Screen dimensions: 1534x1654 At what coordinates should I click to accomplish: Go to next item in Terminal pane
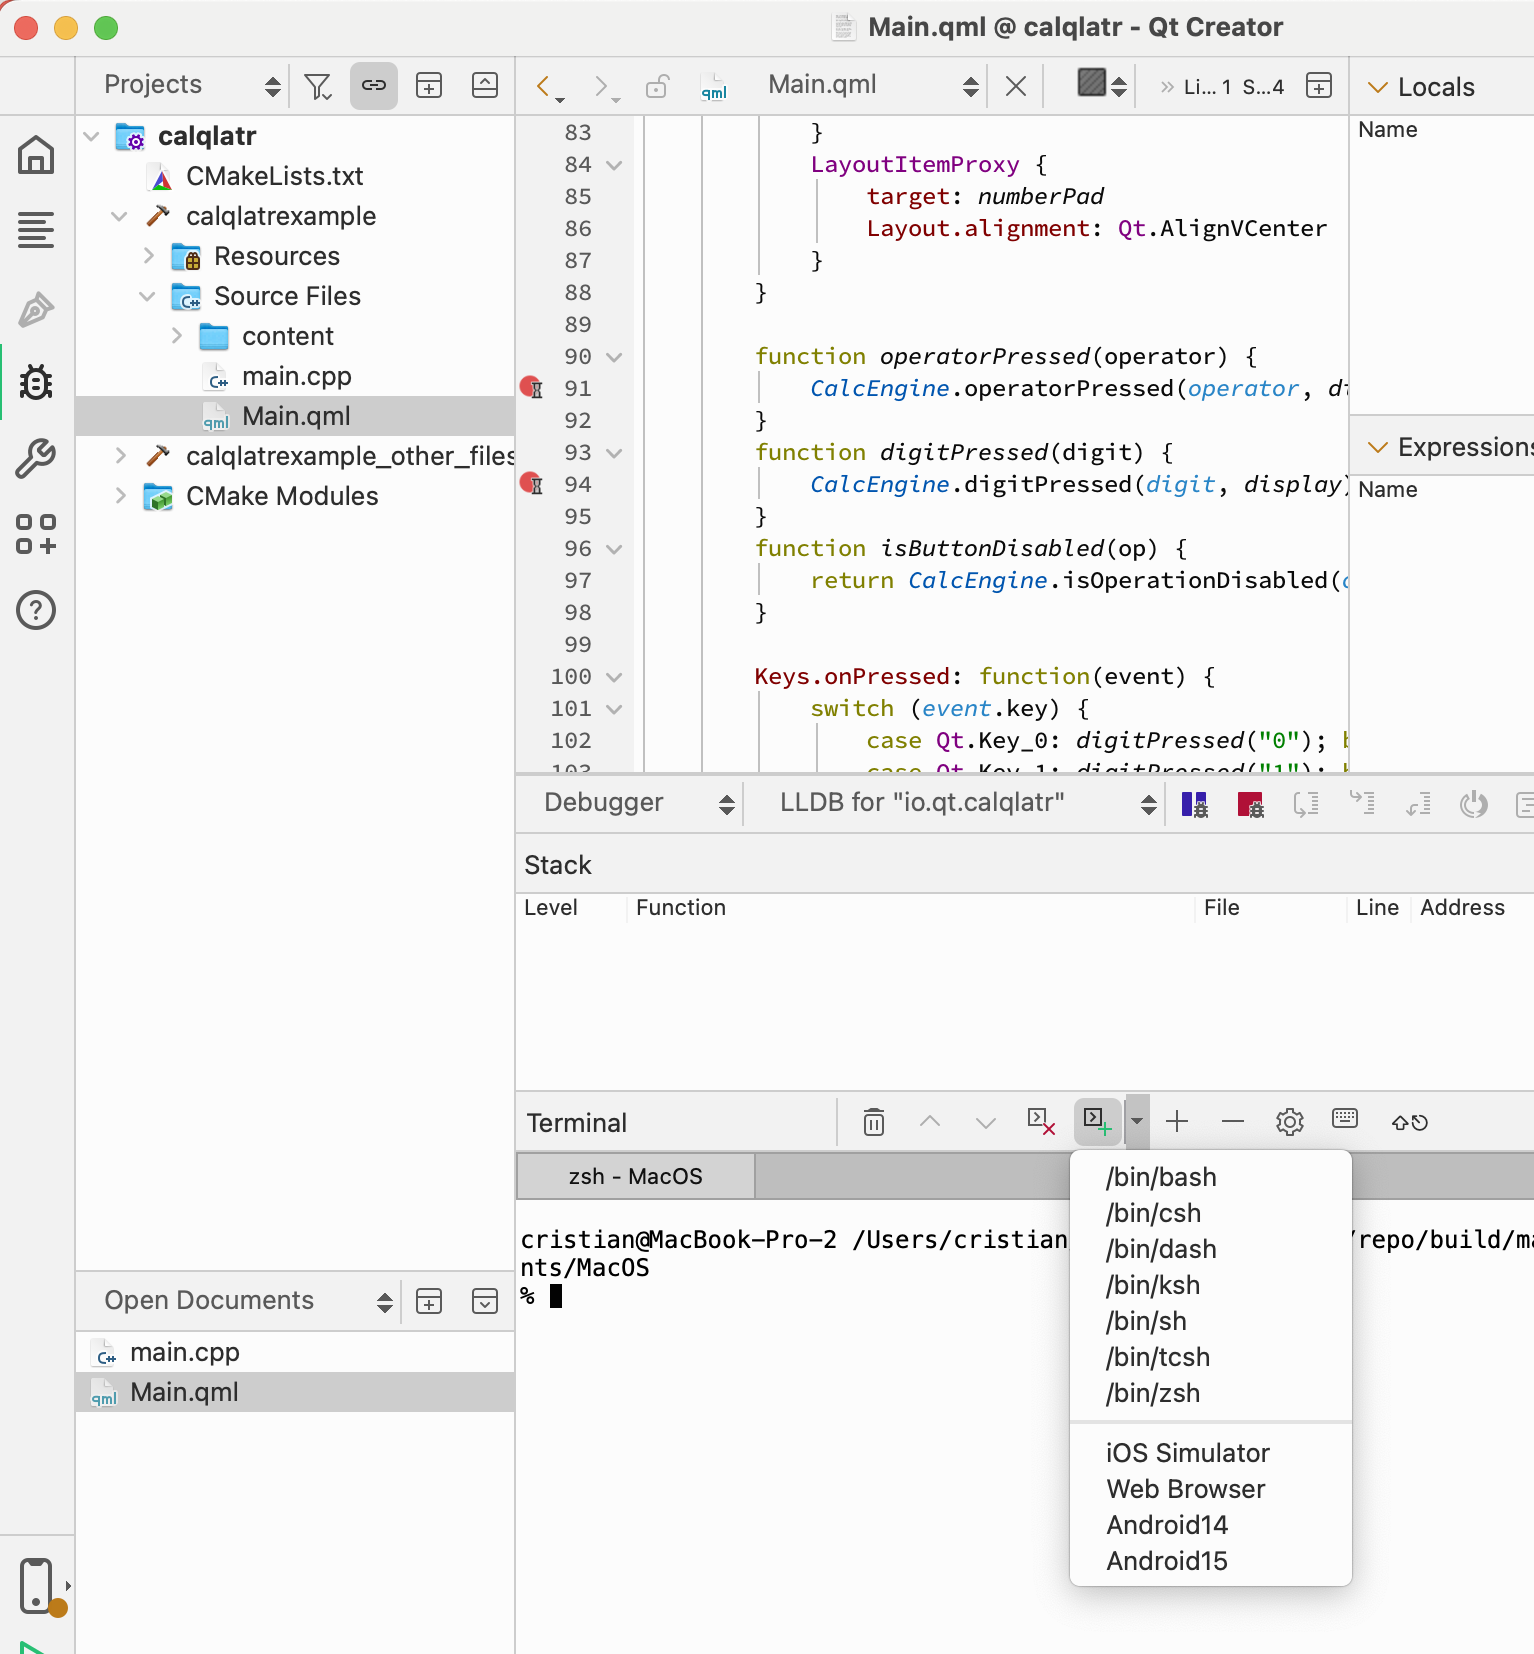pyautogui.click(x=986, y=1122)
